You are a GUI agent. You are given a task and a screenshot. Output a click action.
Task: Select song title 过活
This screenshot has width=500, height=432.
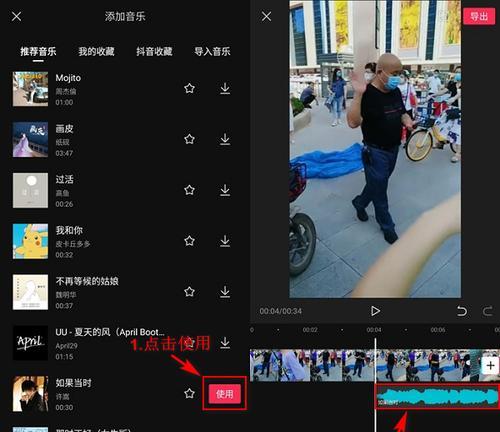64,180
